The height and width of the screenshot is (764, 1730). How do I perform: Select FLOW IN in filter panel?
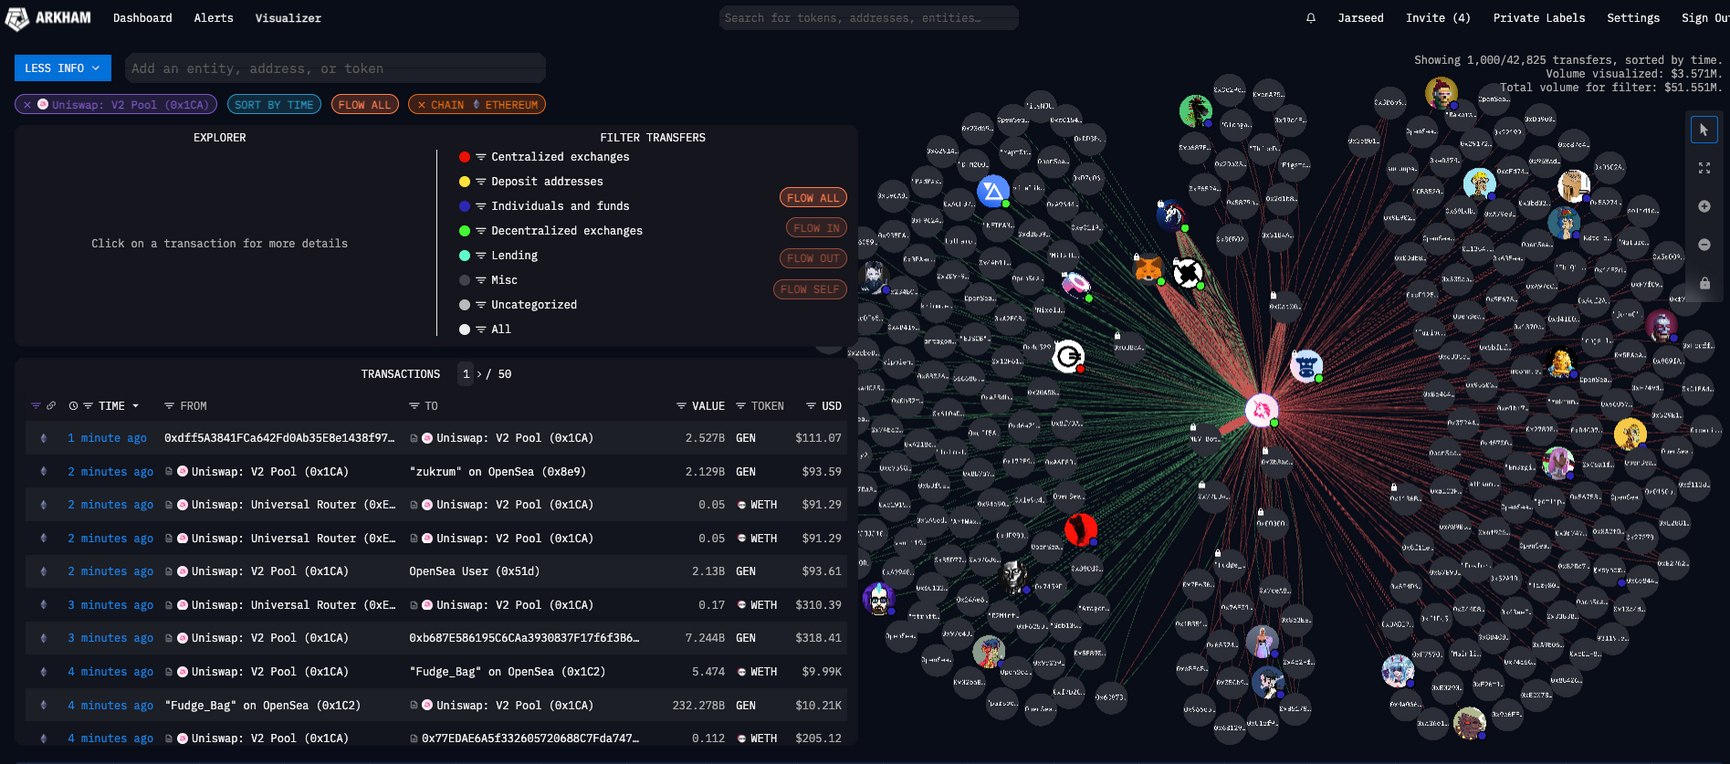click(x=816, y=228)
